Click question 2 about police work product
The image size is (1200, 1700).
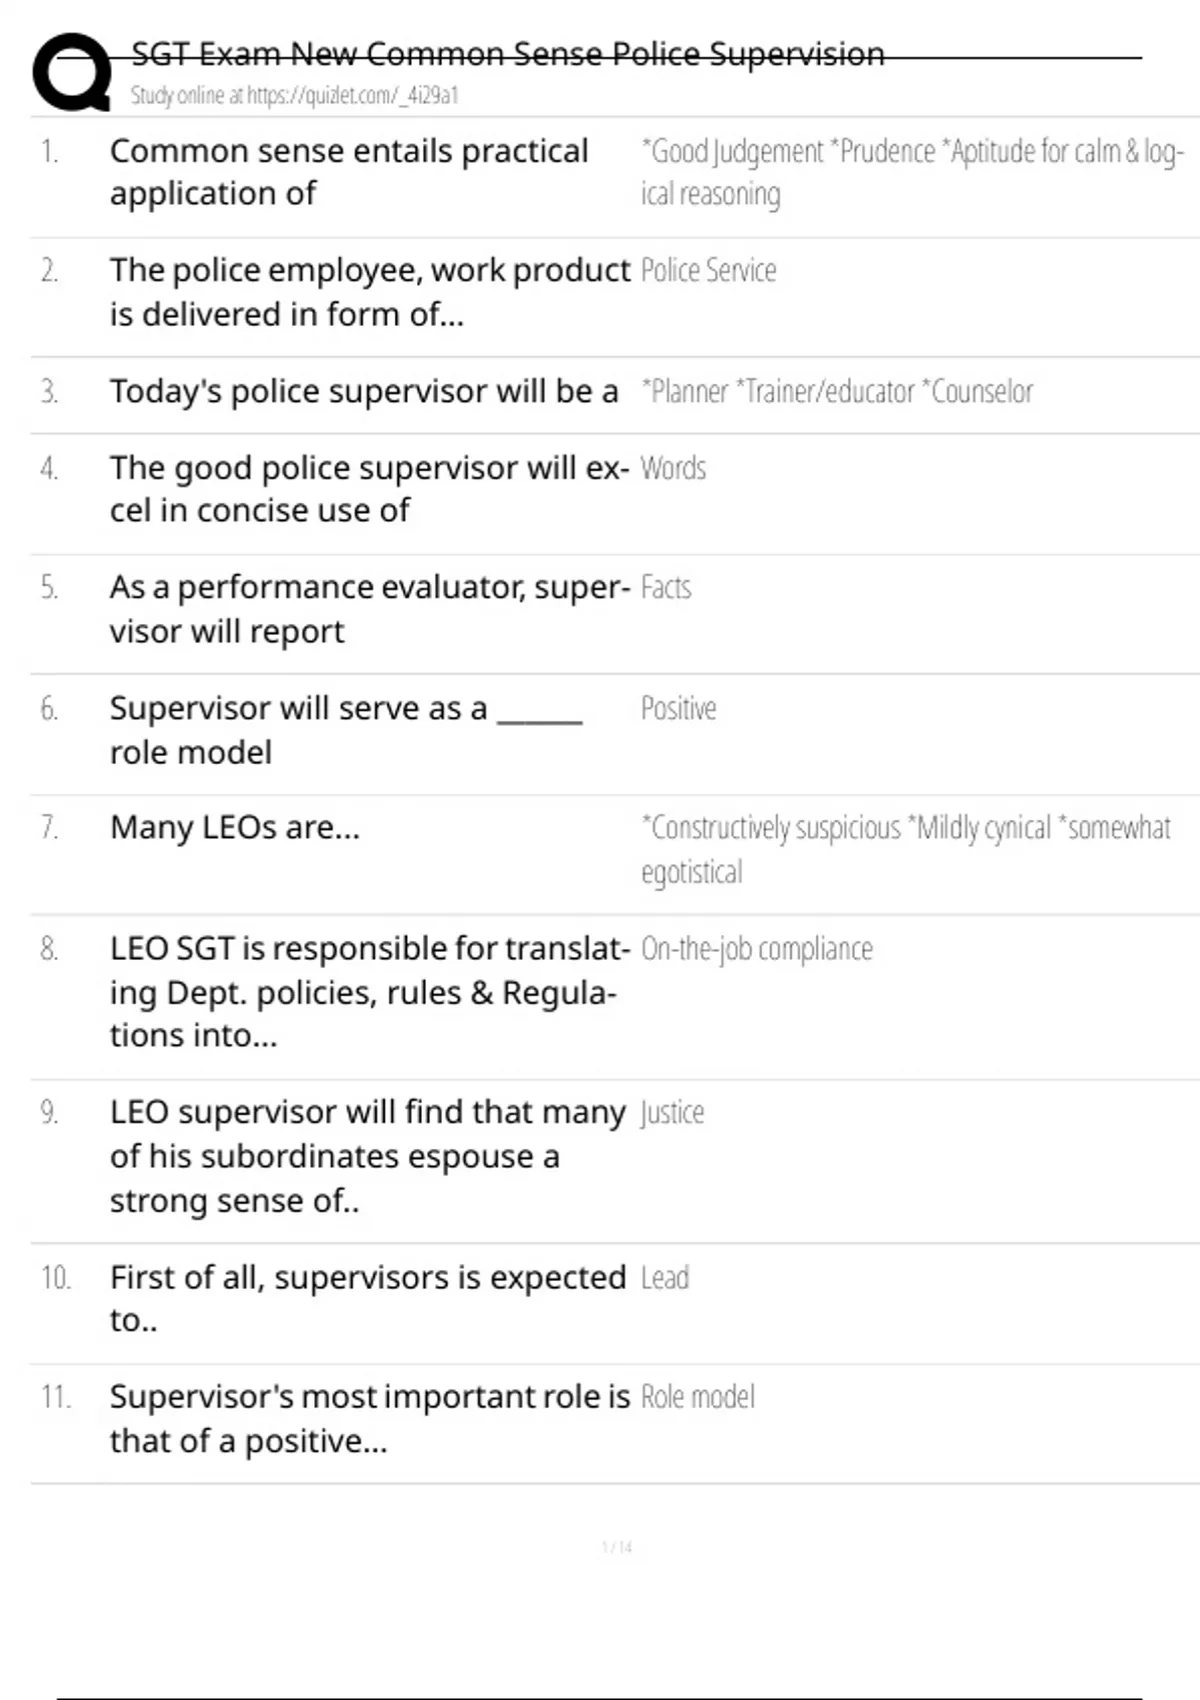[369, 292]
